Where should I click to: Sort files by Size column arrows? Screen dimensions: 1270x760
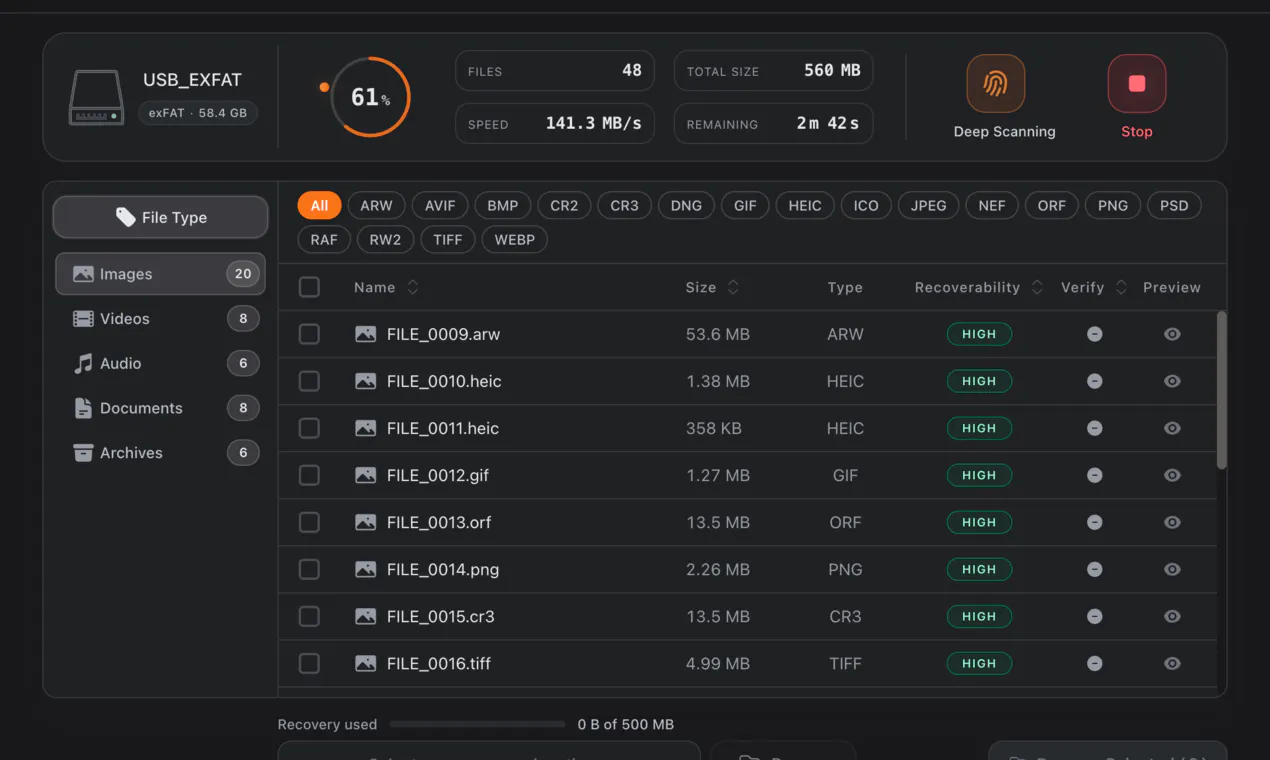733,287
